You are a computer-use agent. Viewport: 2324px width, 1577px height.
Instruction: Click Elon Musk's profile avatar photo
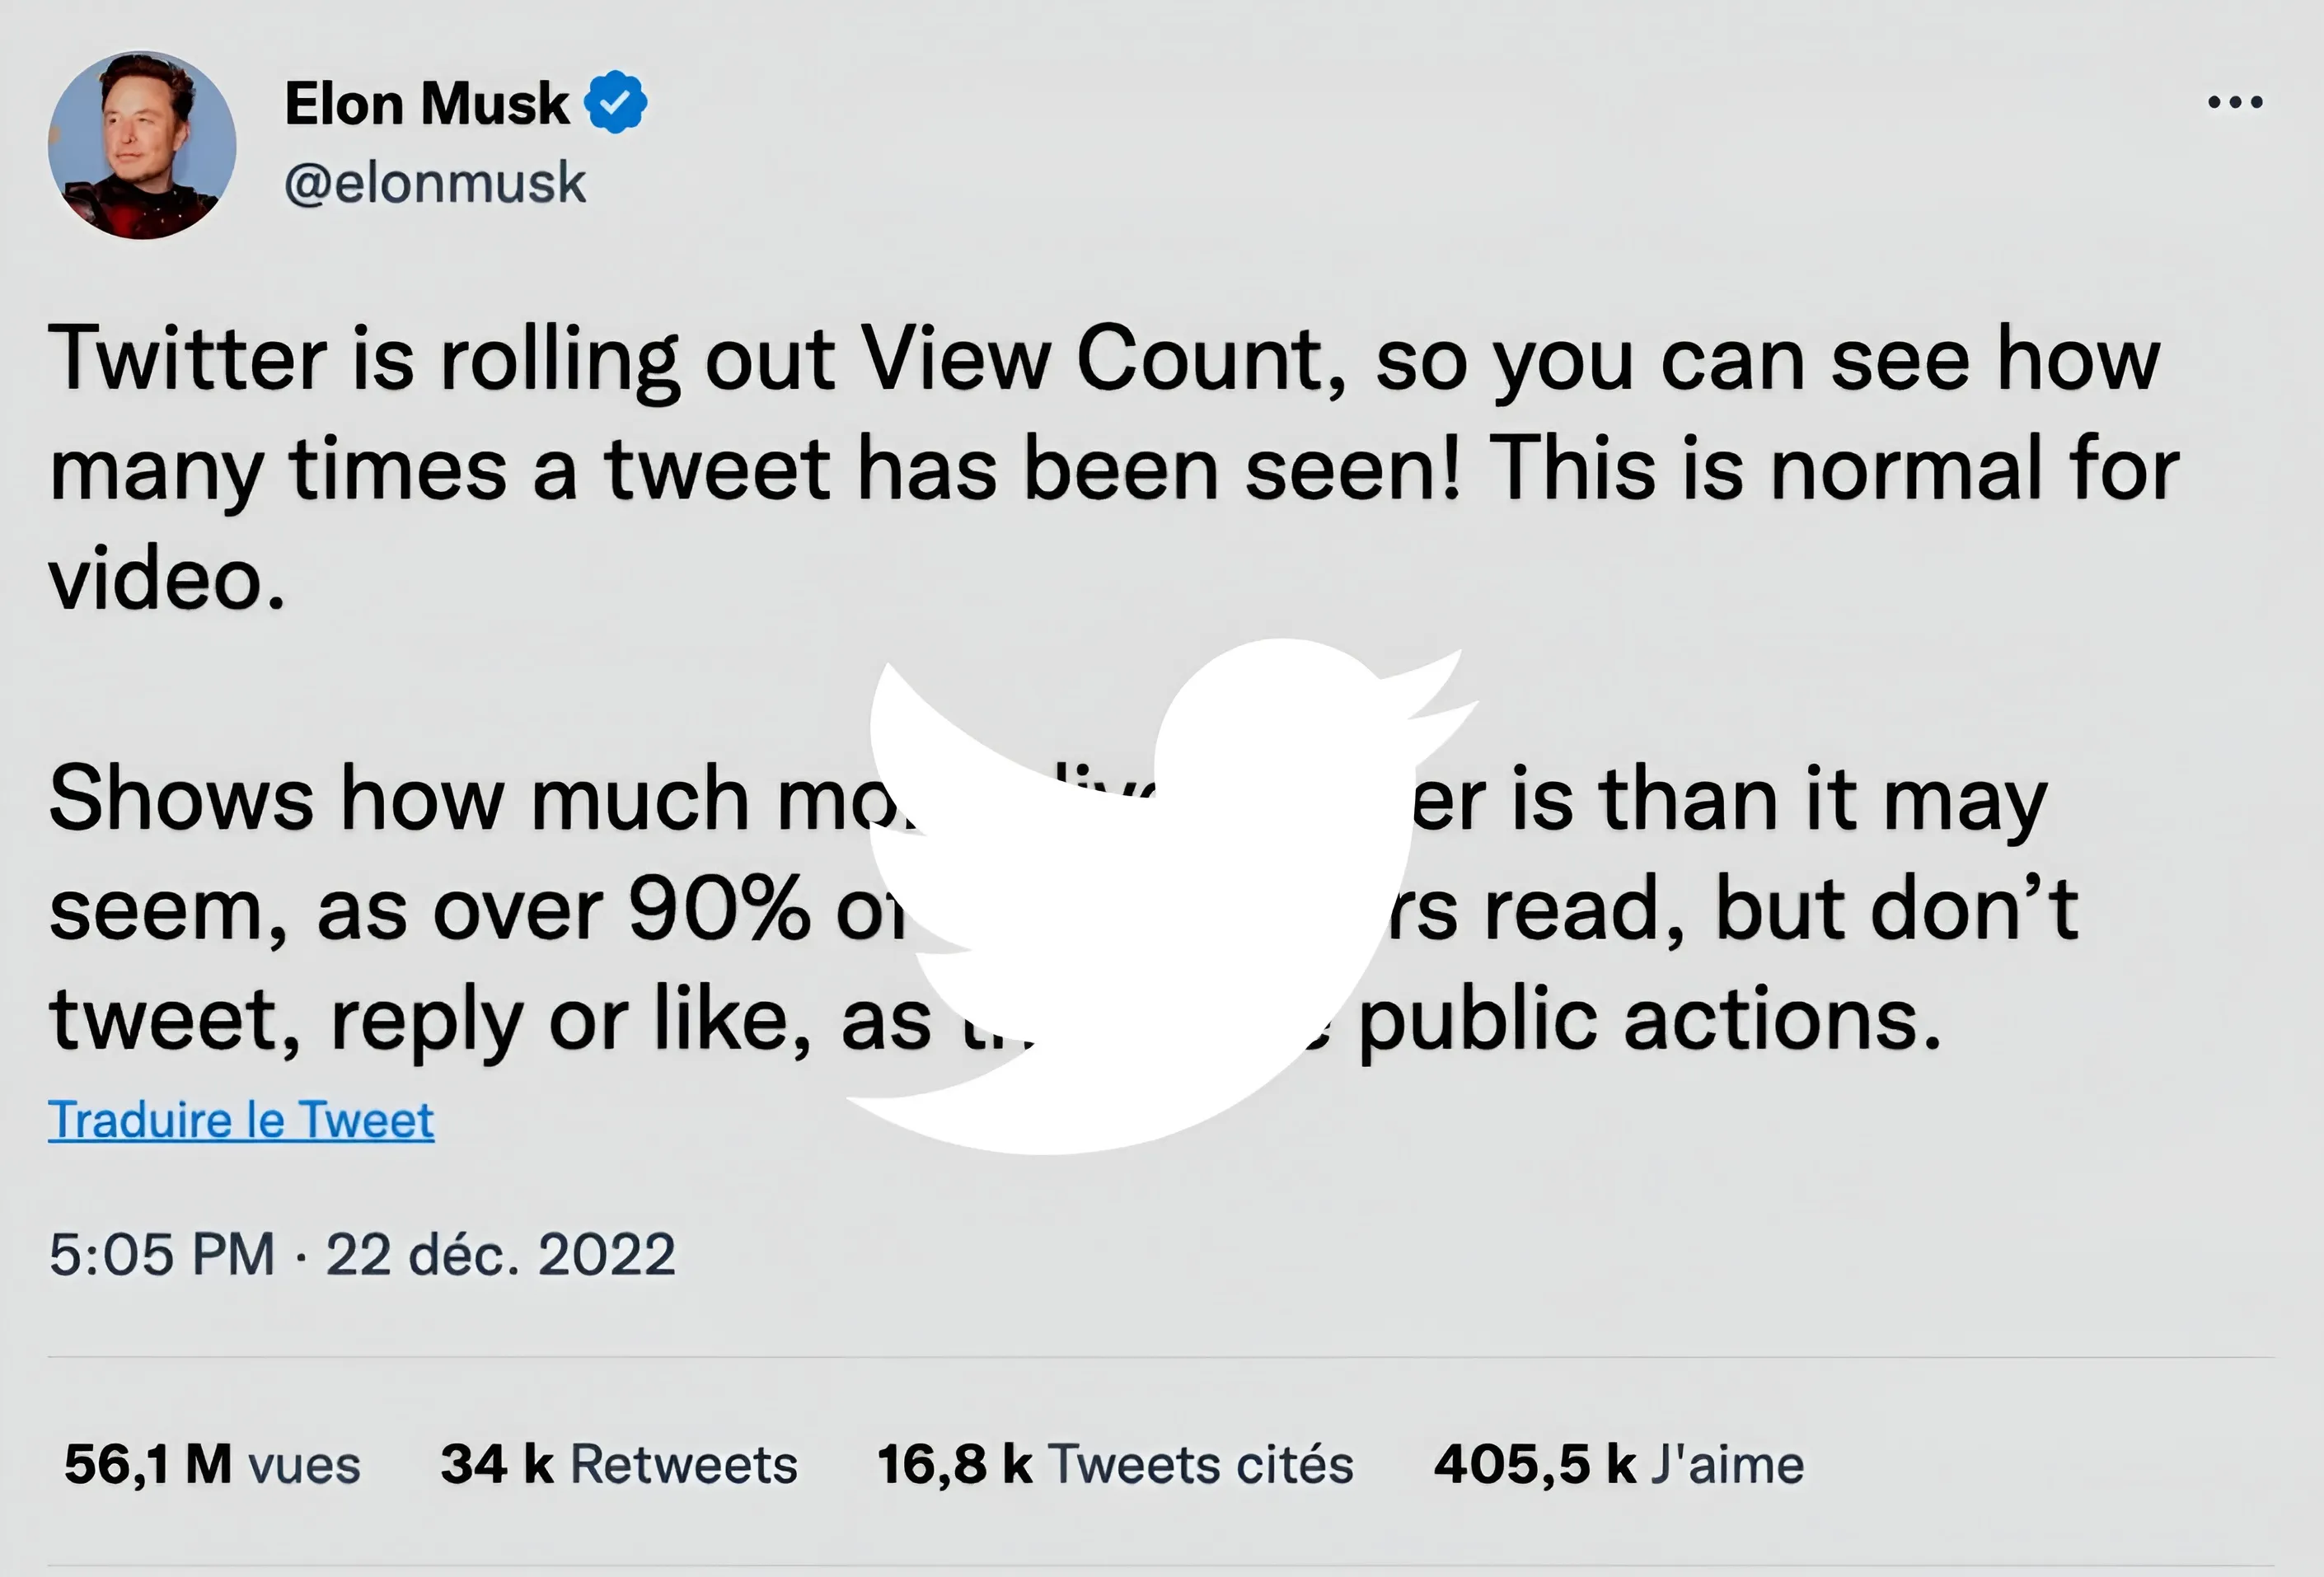pos(142,145)
